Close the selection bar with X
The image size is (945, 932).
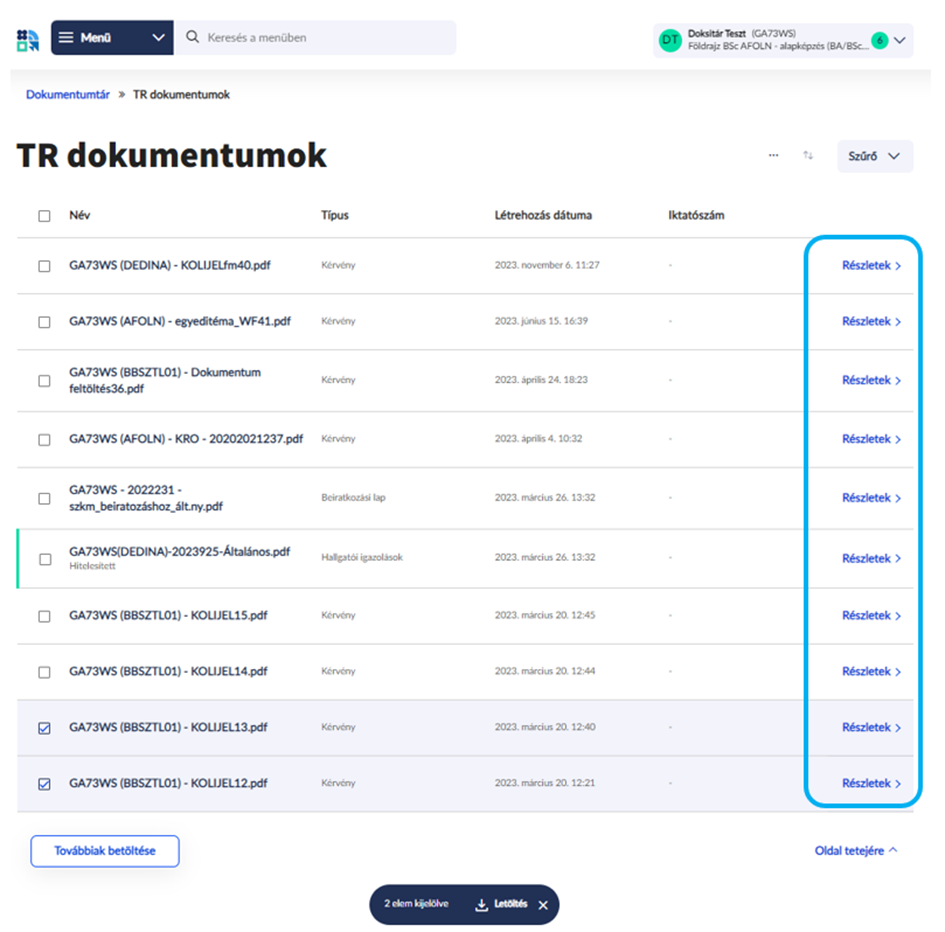click(543, 905)
